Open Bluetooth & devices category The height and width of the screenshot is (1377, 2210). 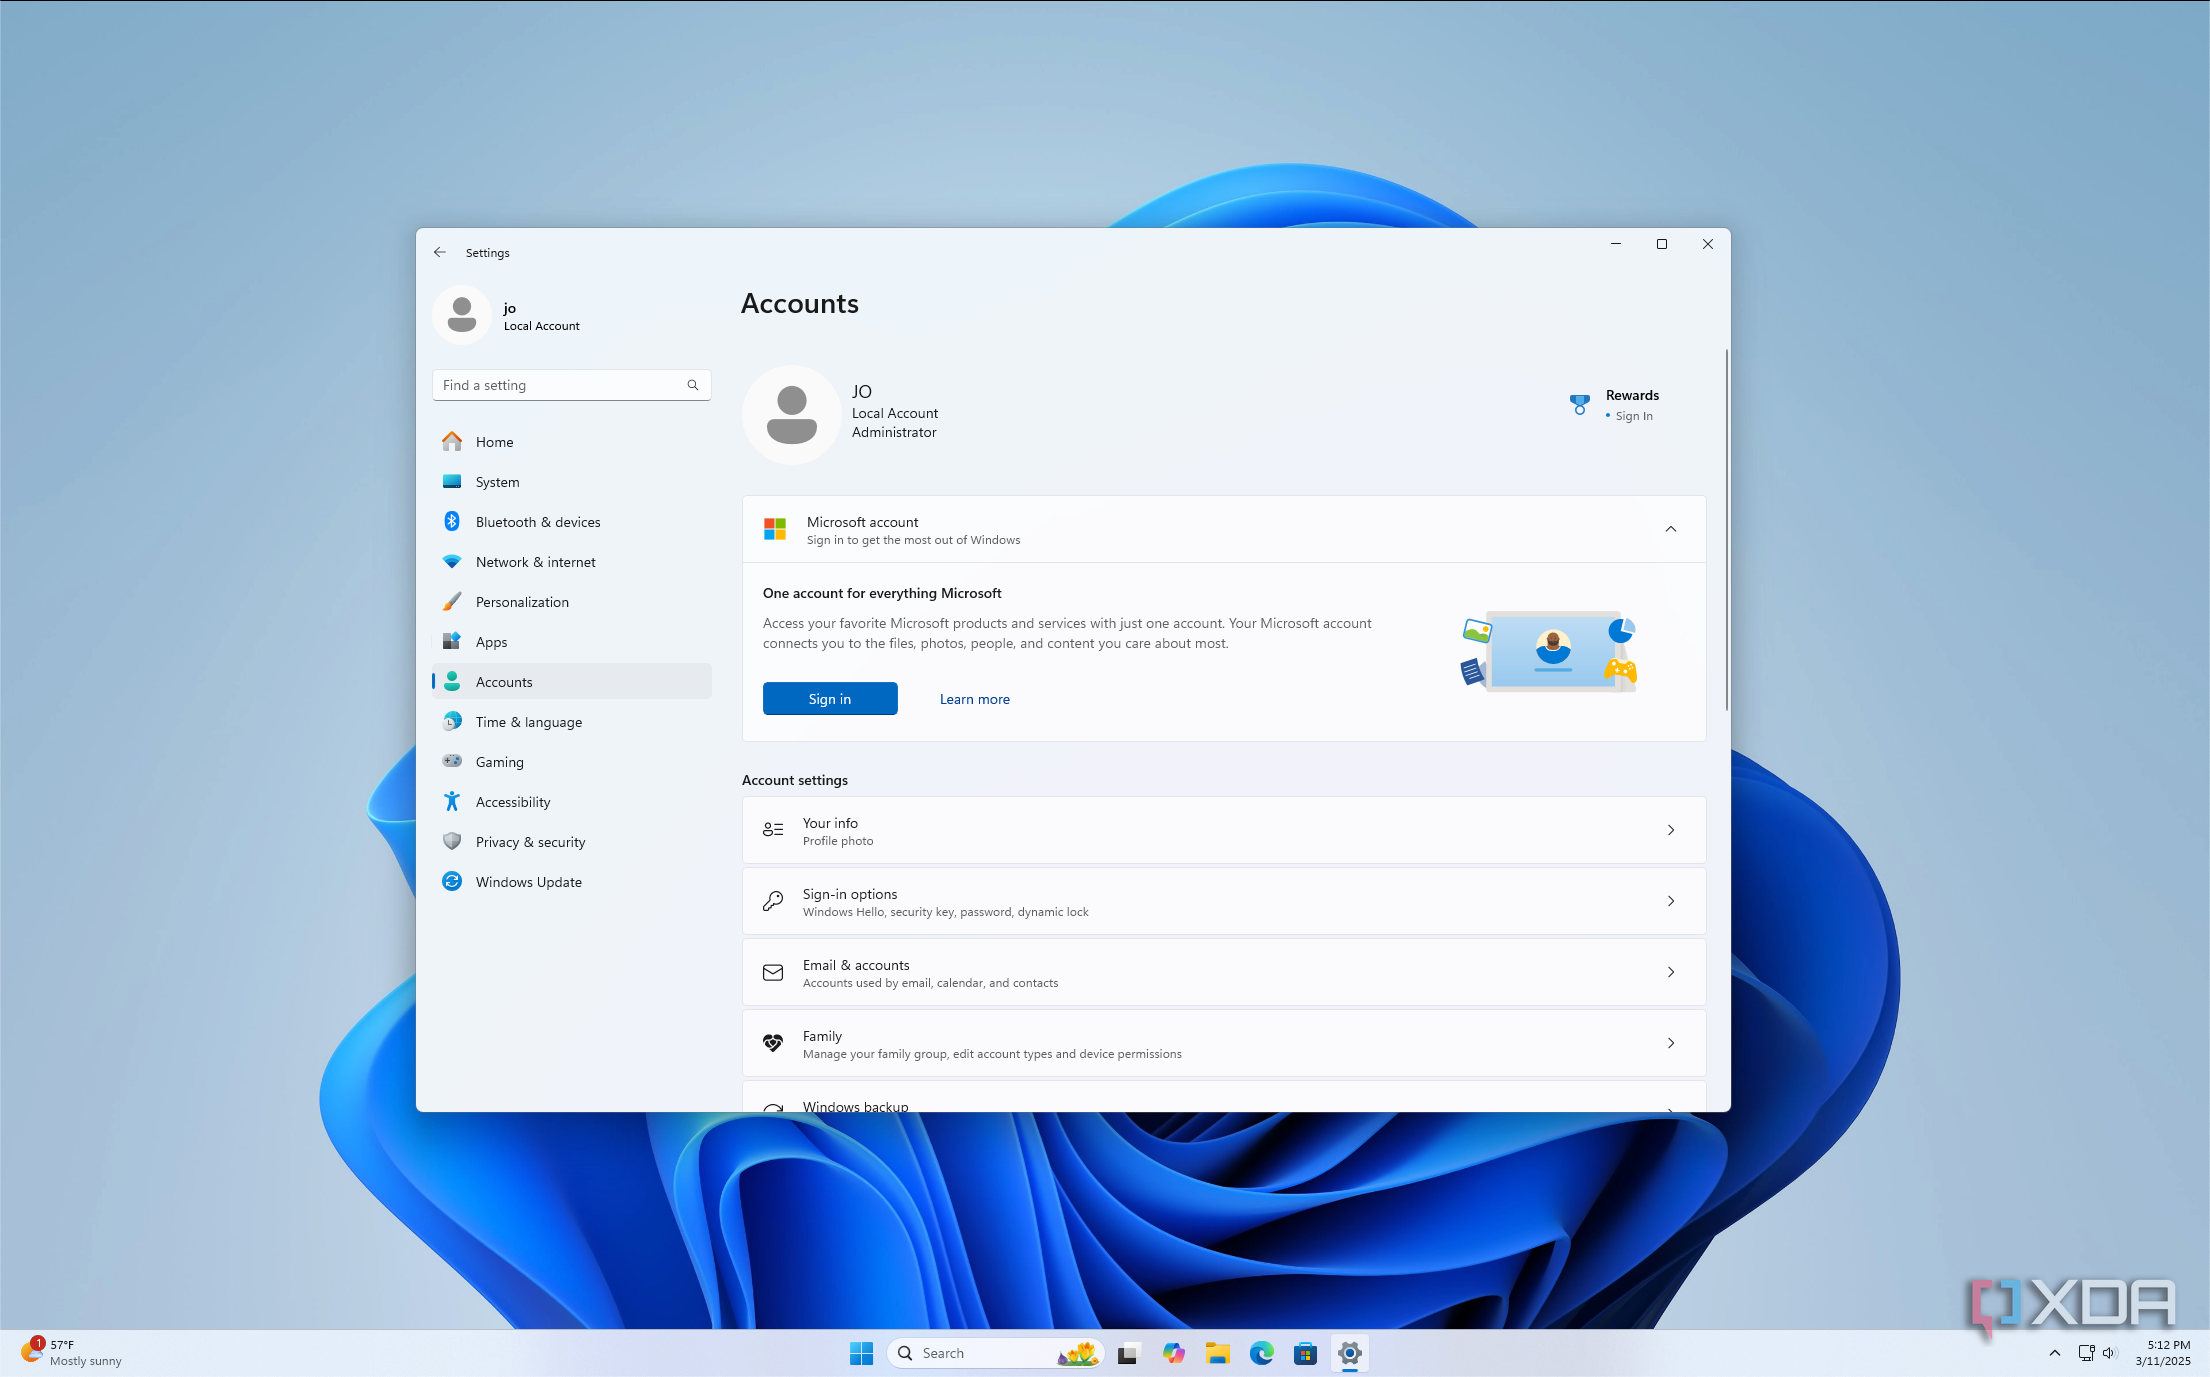click(571, 522)
